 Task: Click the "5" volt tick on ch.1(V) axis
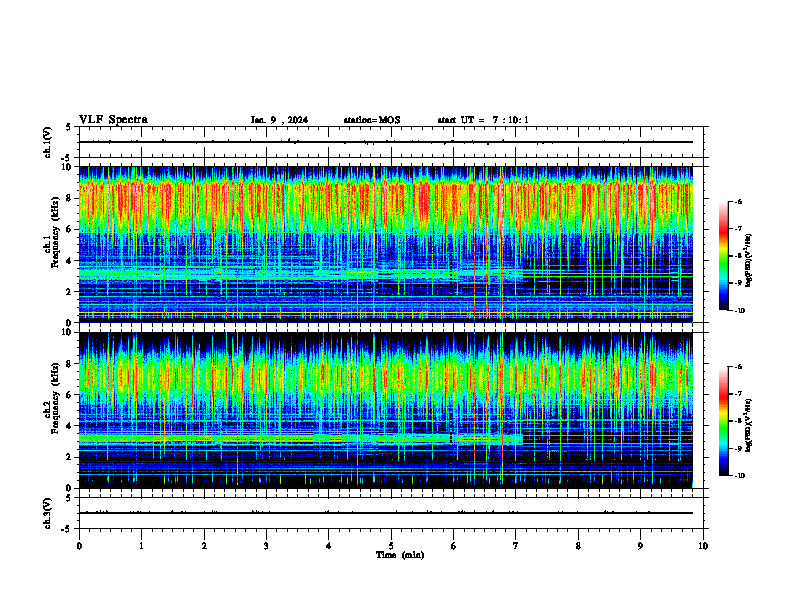[x=68, y=127]
